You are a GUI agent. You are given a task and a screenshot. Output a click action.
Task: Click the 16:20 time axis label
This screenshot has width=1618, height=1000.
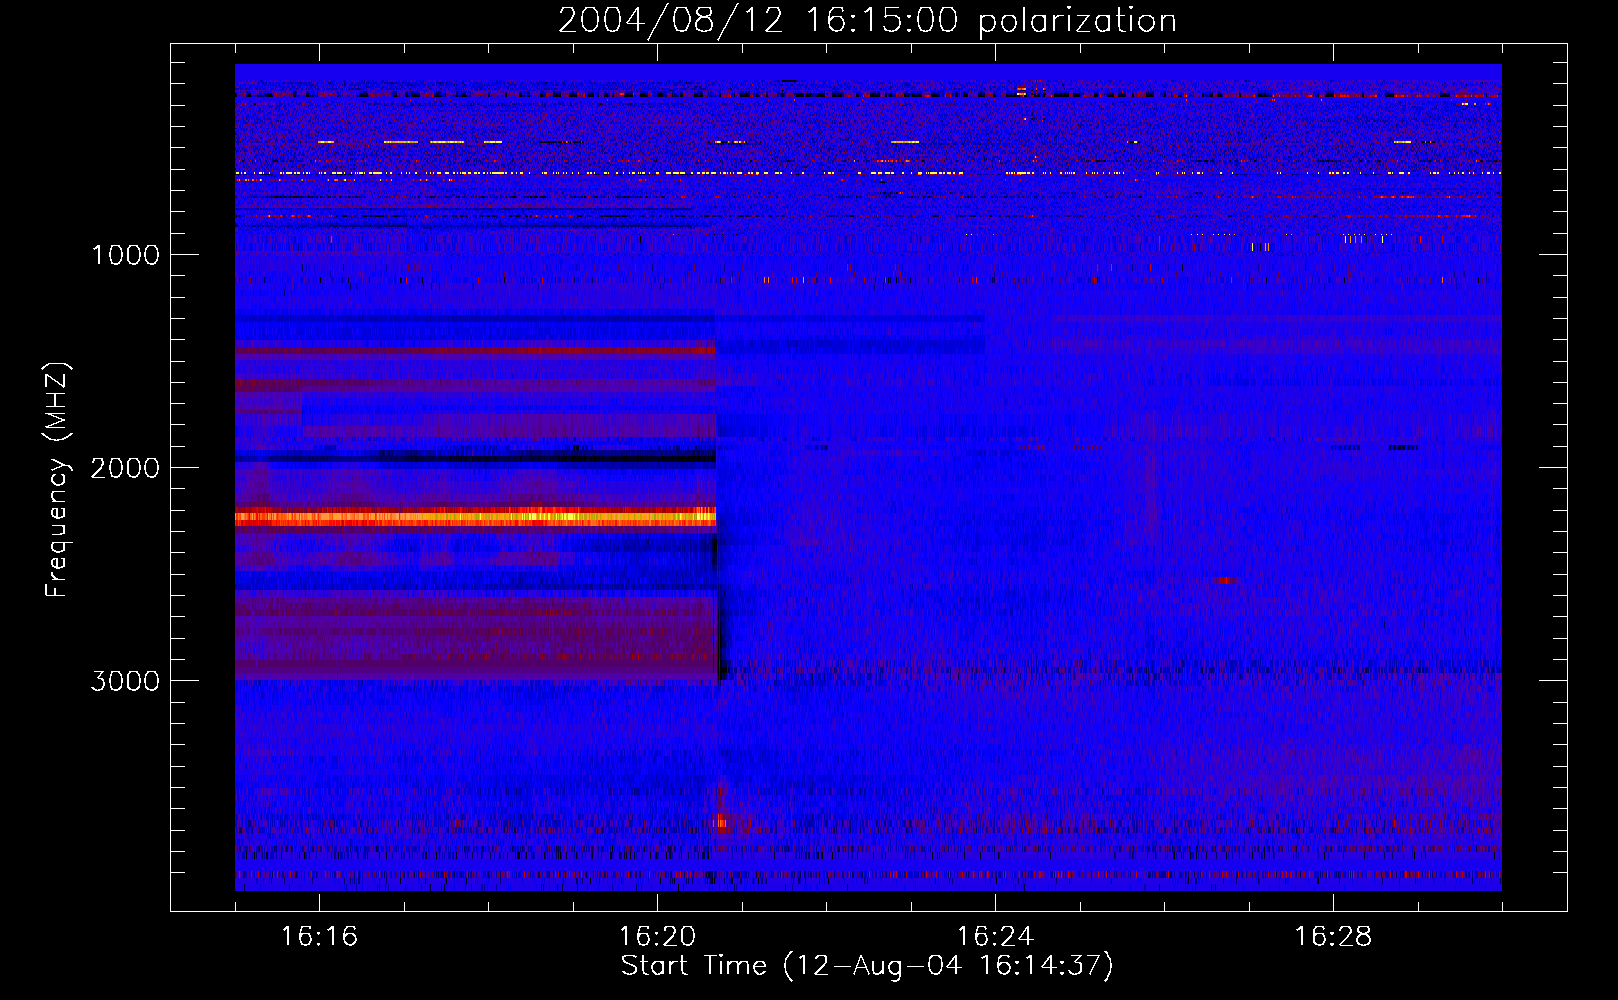tap(657, 937)
